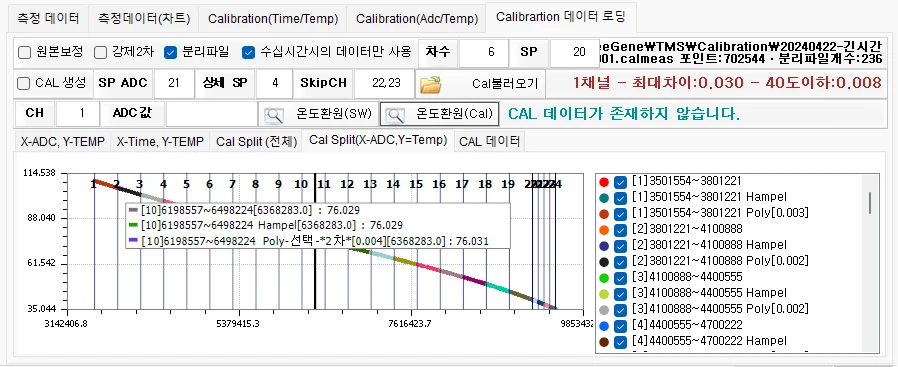Open the 측정 데이터 tab

pyautogui.click(x=48, y=18)
